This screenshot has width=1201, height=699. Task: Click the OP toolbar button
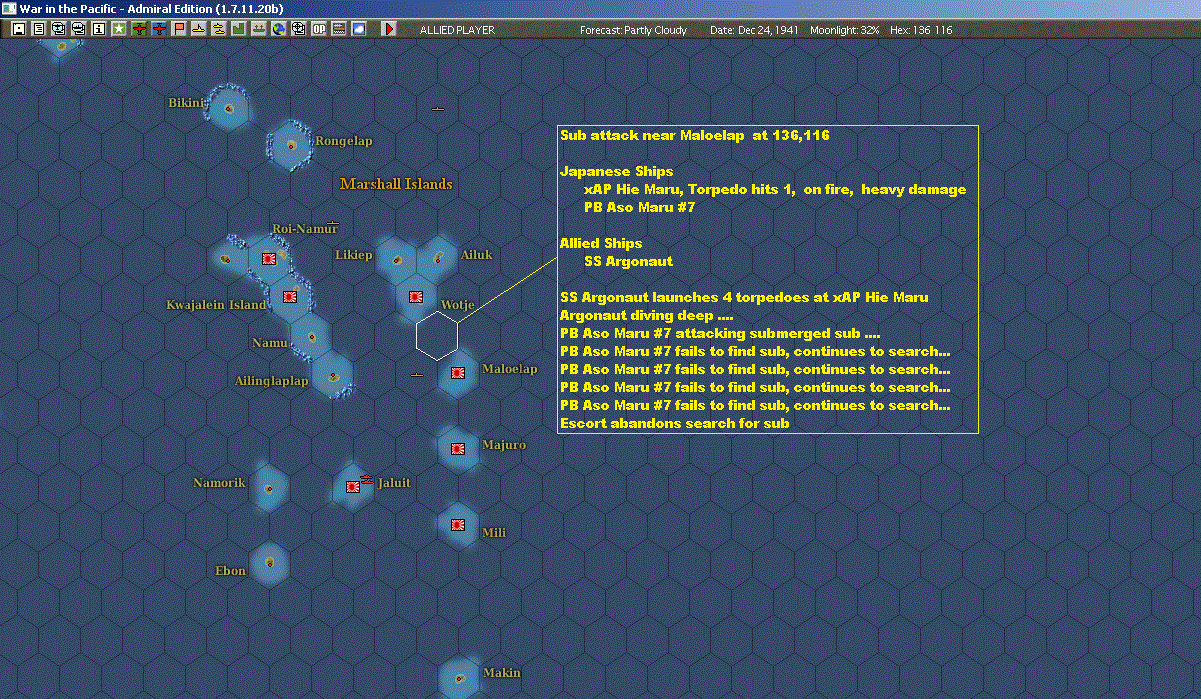click(x=318, y=29)
